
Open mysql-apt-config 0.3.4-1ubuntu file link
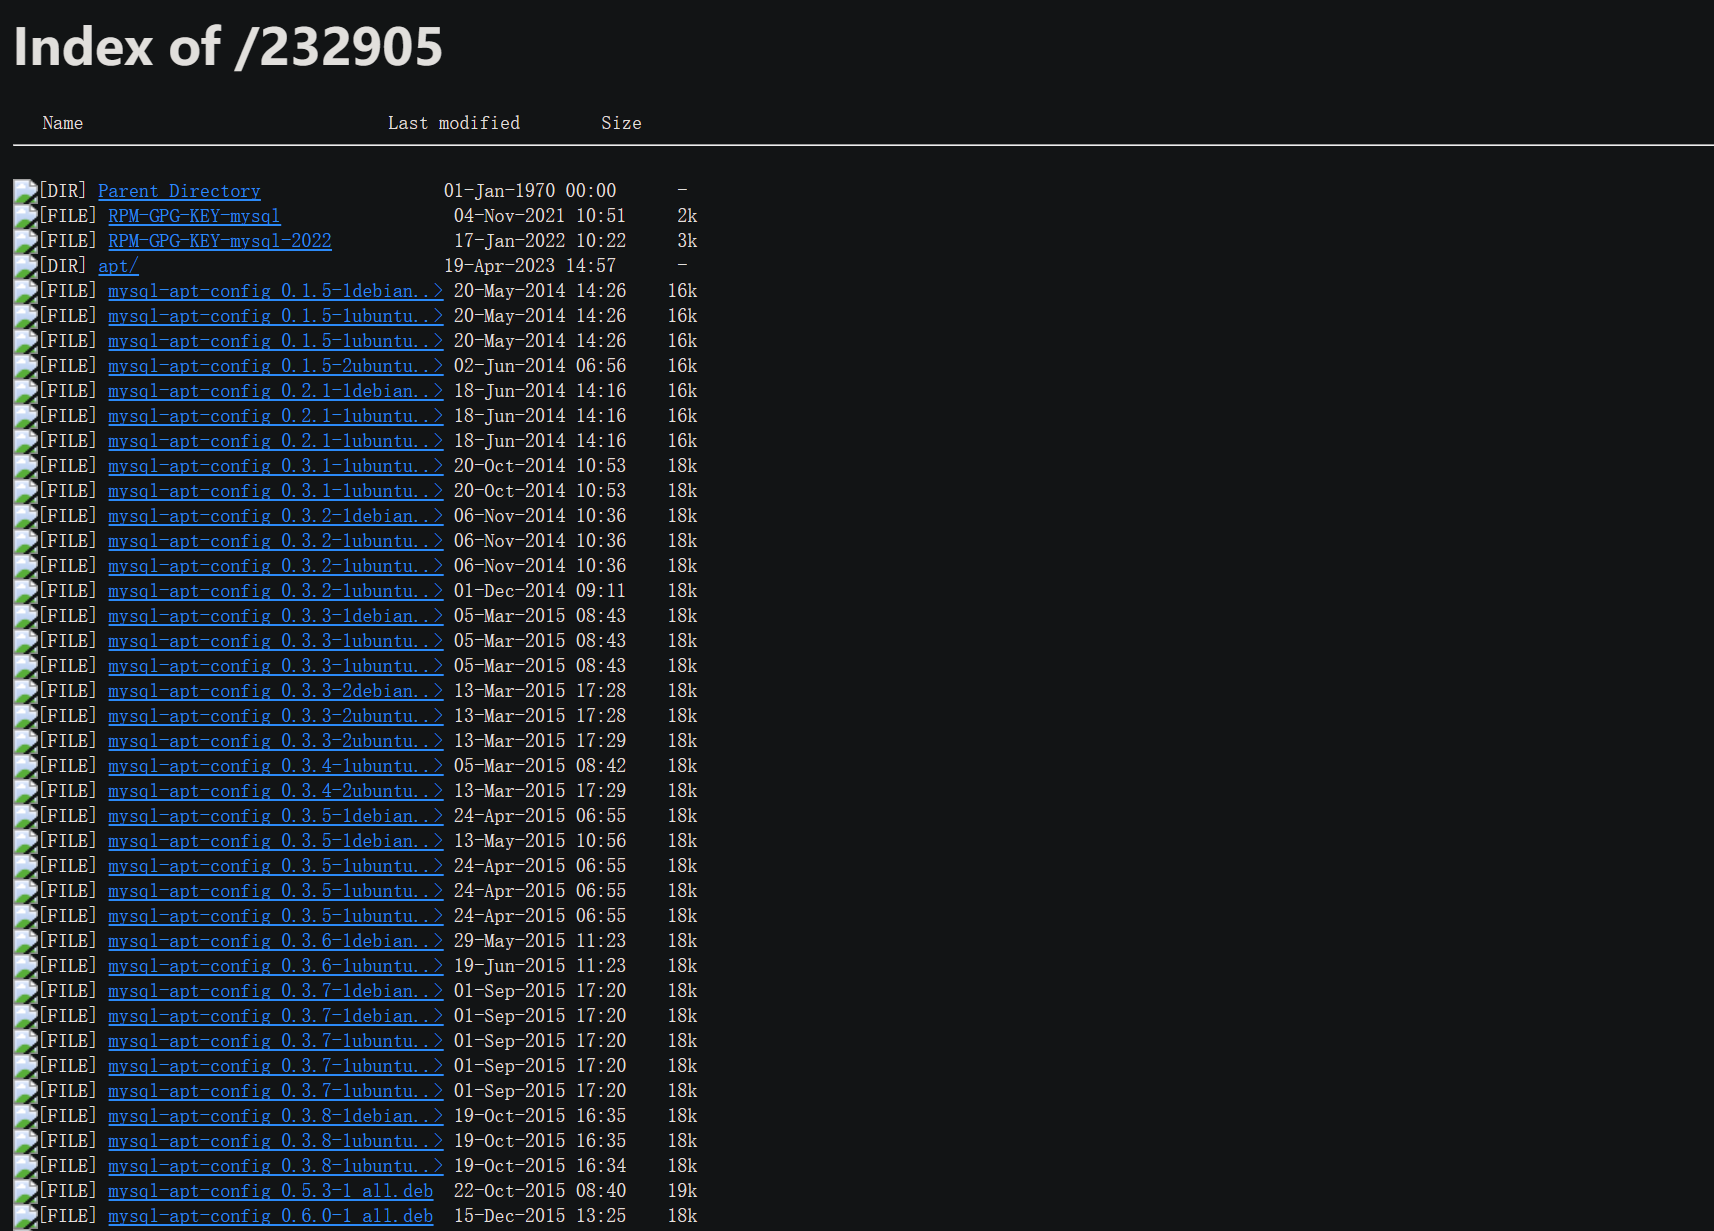pos(276,766)
